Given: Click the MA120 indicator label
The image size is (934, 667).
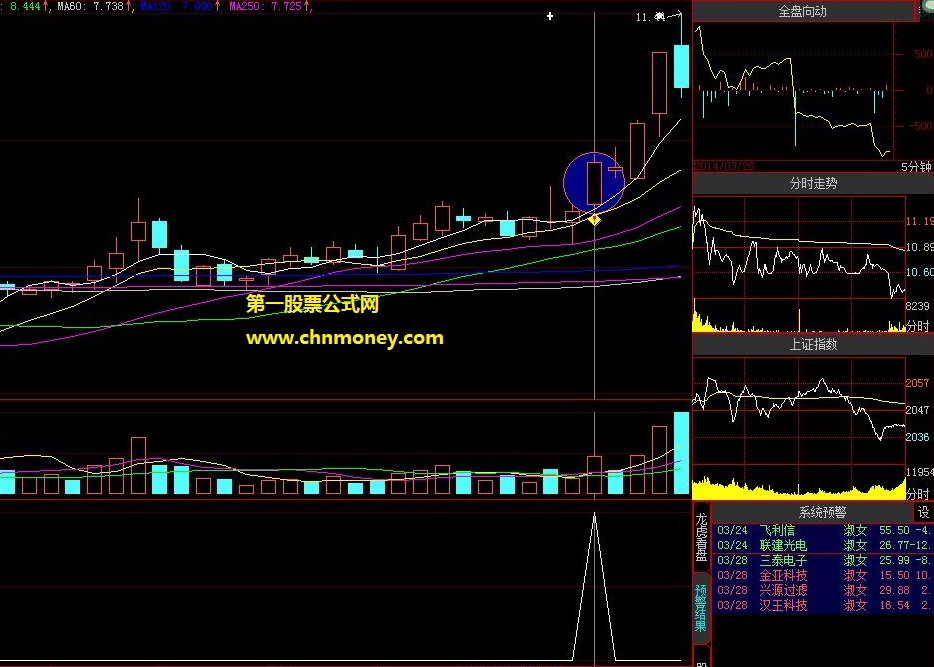Looking at the screenshot, I should [x=176, y=7].
